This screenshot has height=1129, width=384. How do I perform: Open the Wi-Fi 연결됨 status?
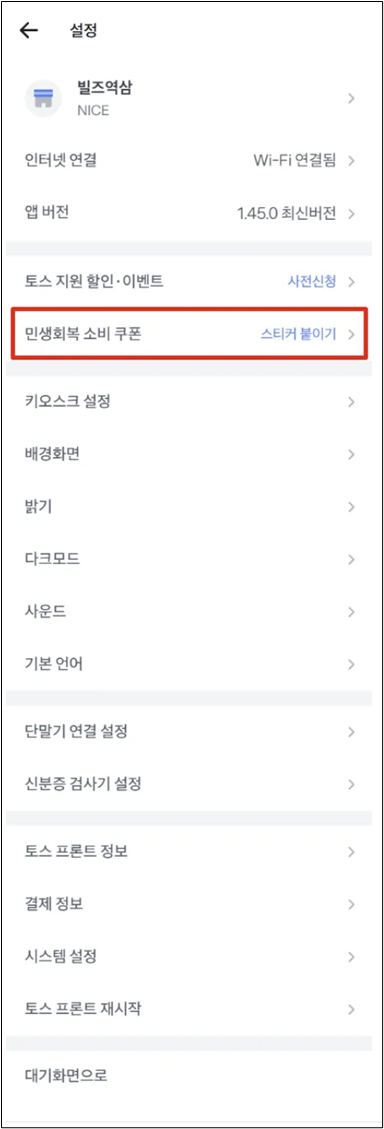294,161
